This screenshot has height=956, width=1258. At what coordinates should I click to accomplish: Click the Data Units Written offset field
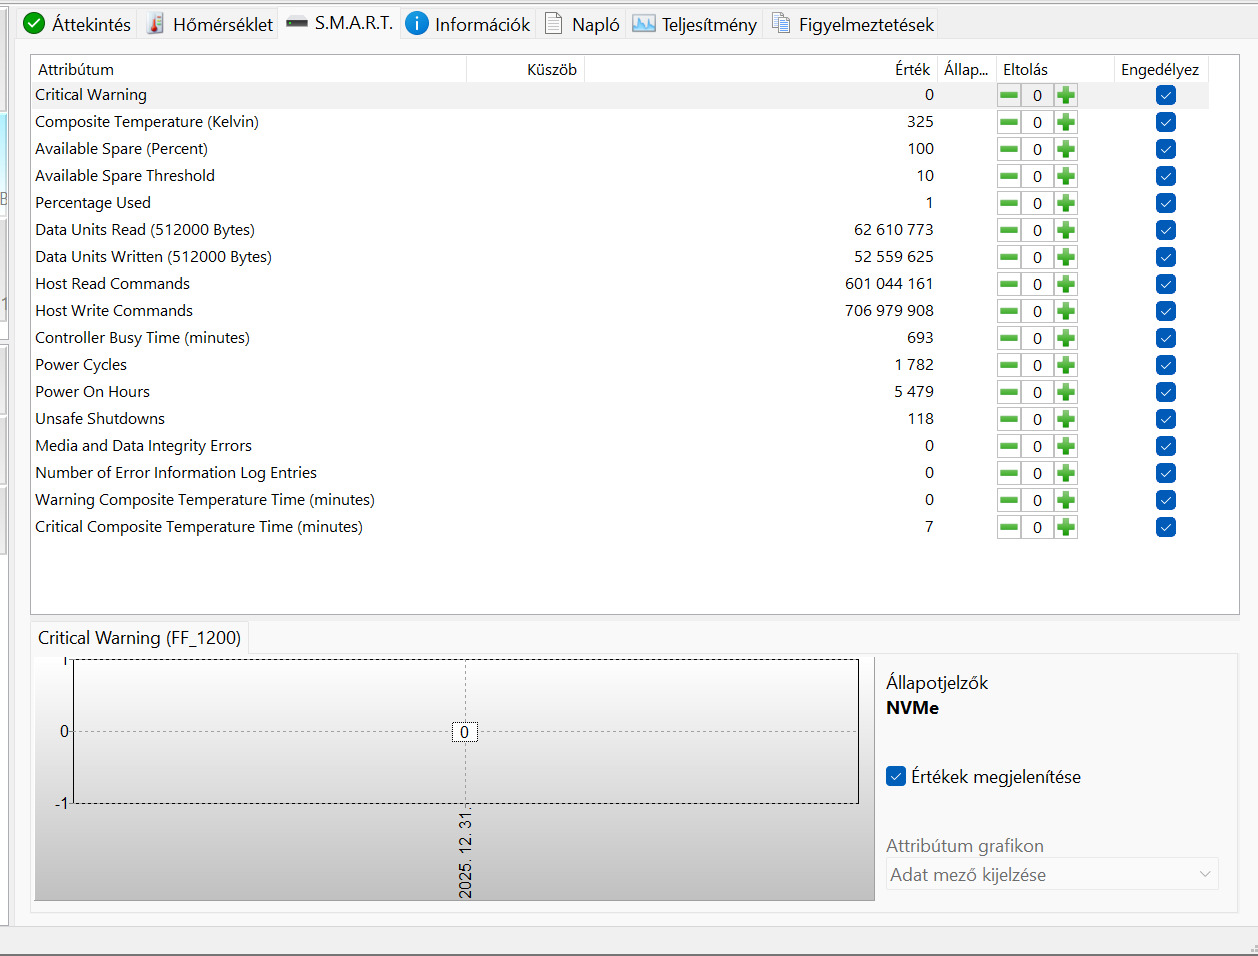tap(1037, 257)
